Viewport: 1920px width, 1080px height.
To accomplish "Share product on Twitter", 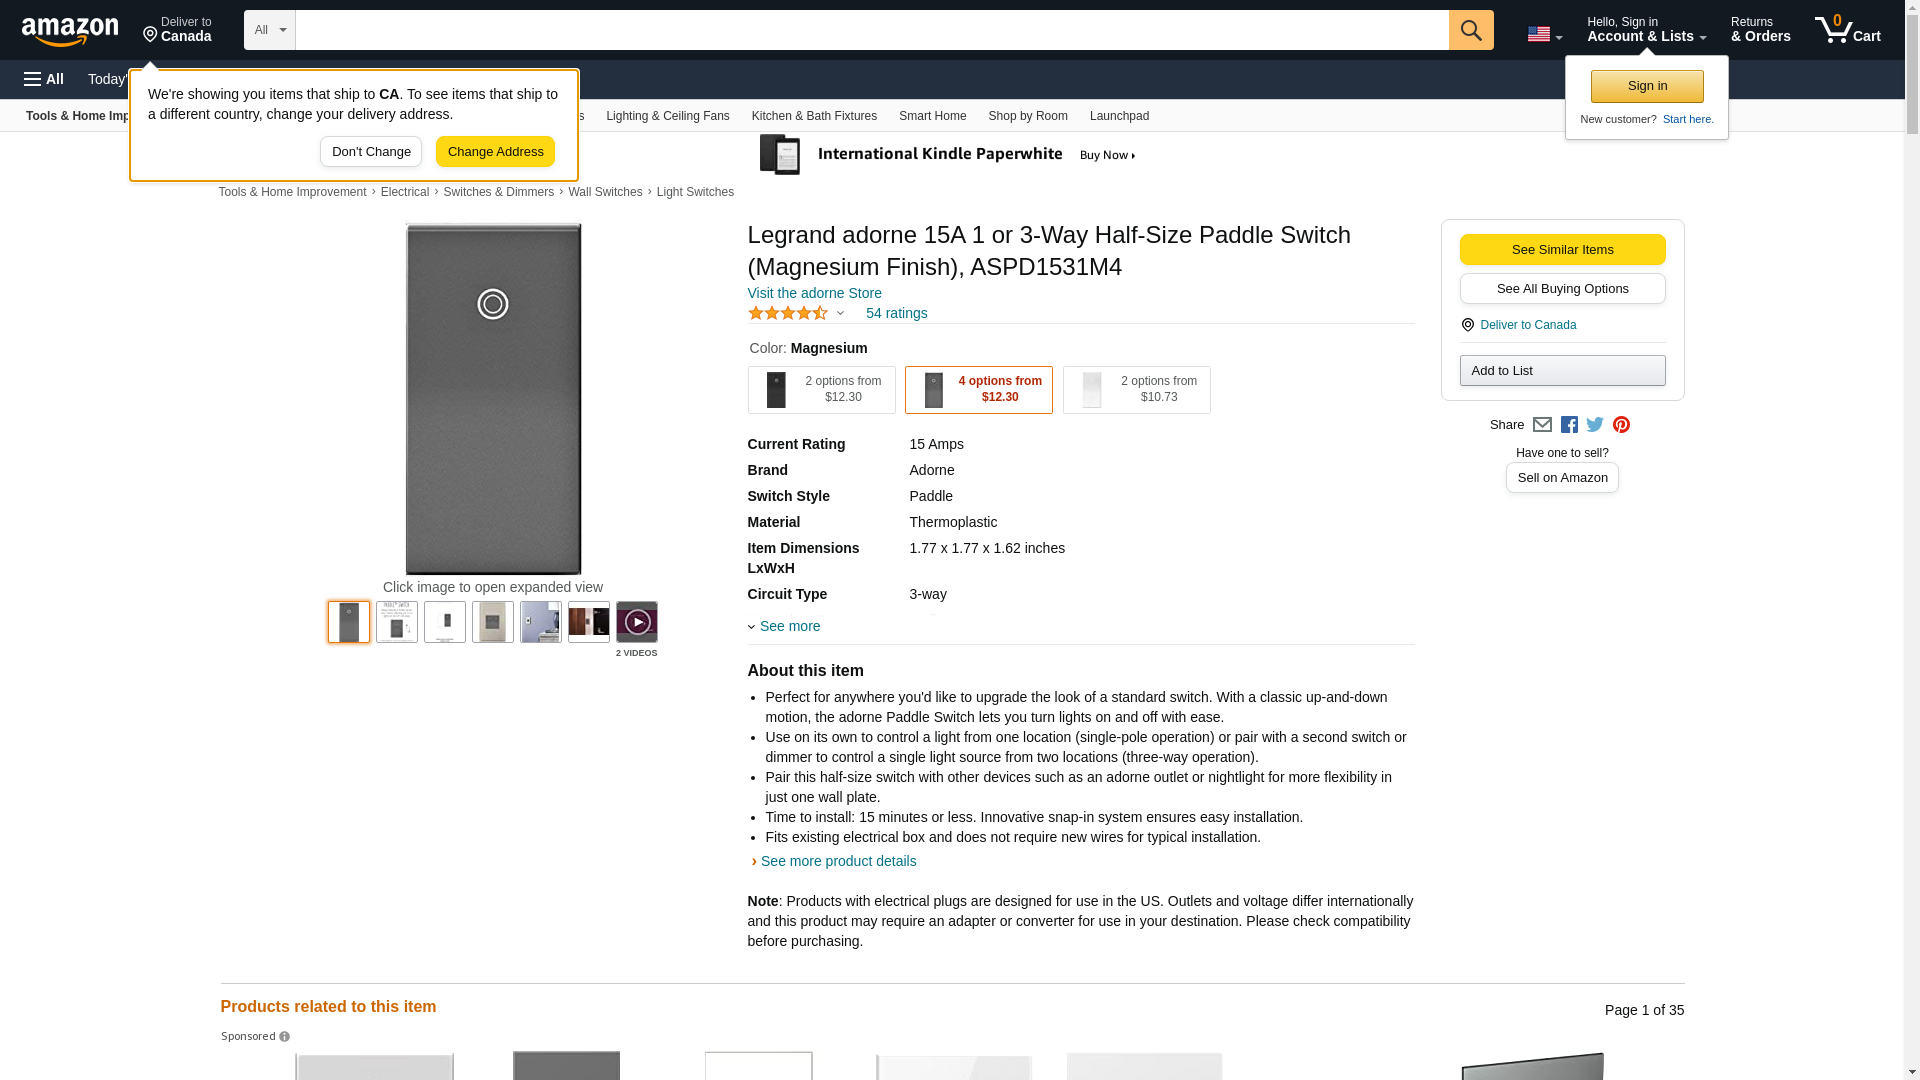I will click(x=1595, y=425).
